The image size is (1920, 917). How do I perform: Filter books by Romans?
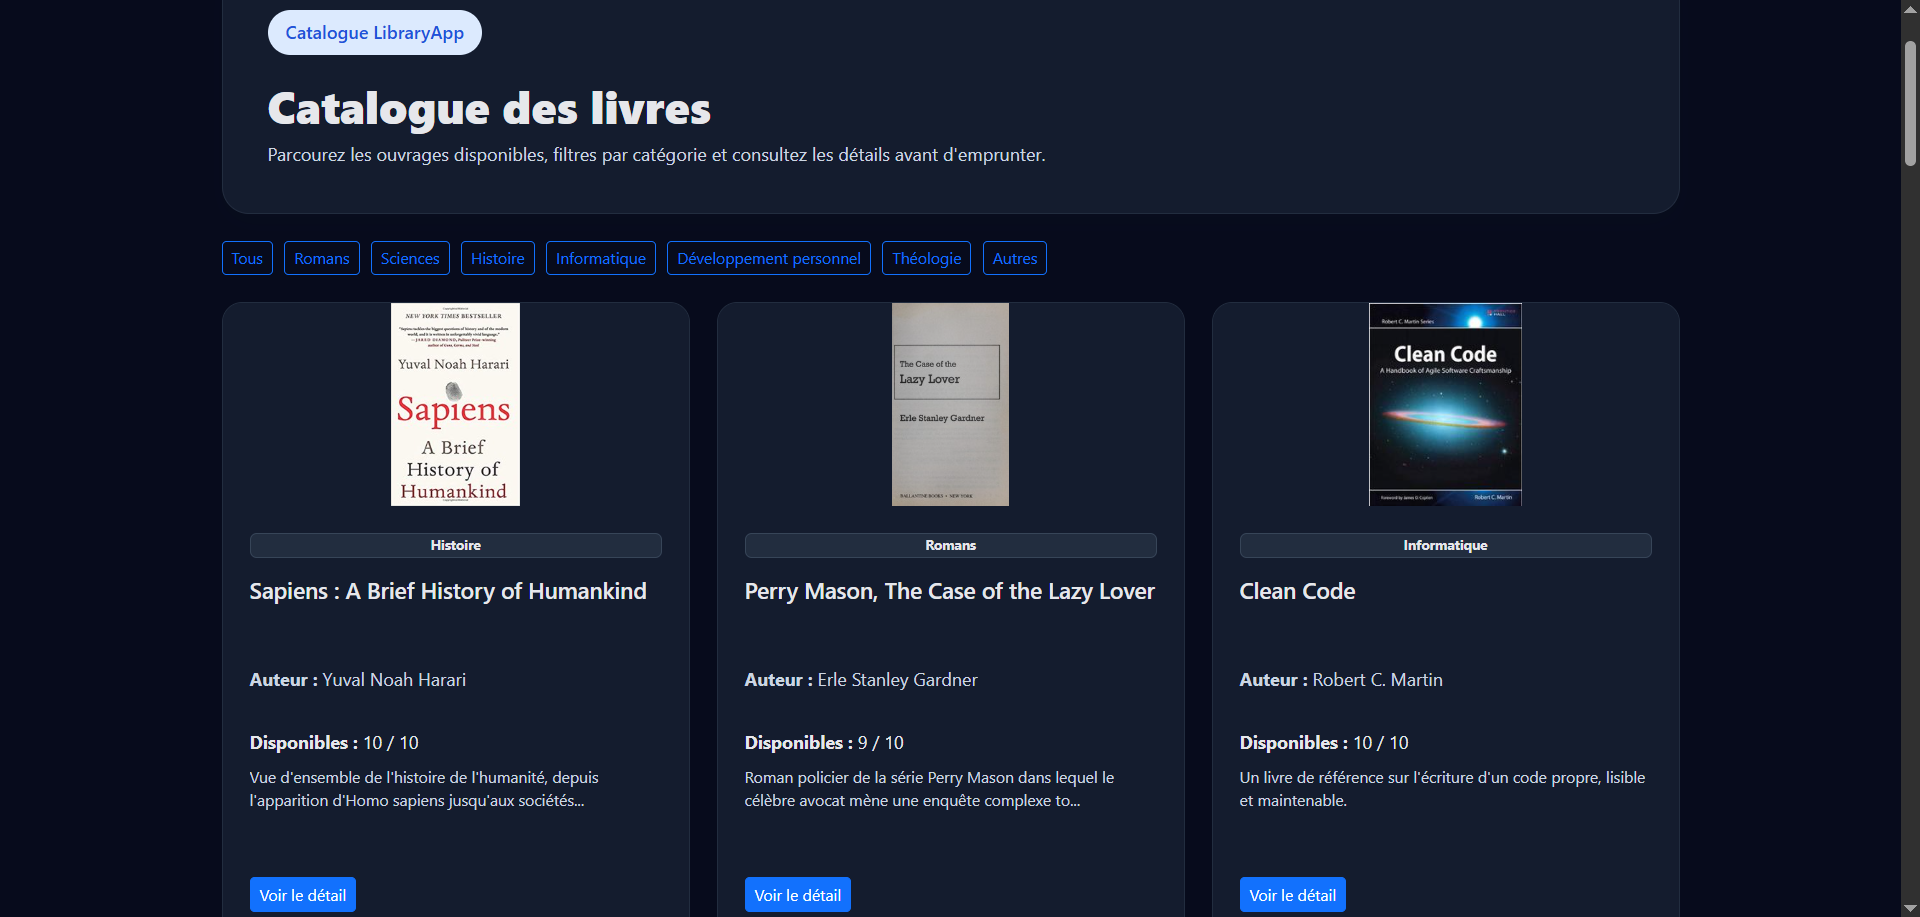coord(322,258)
